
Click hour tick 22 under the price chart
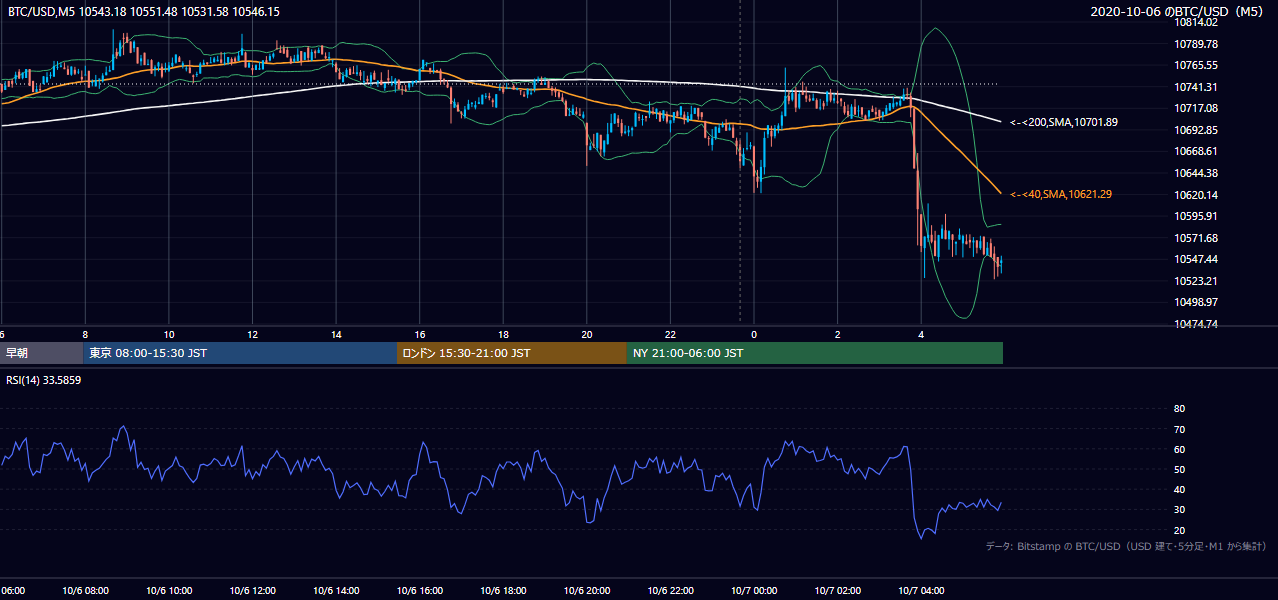tap(671, 334)
